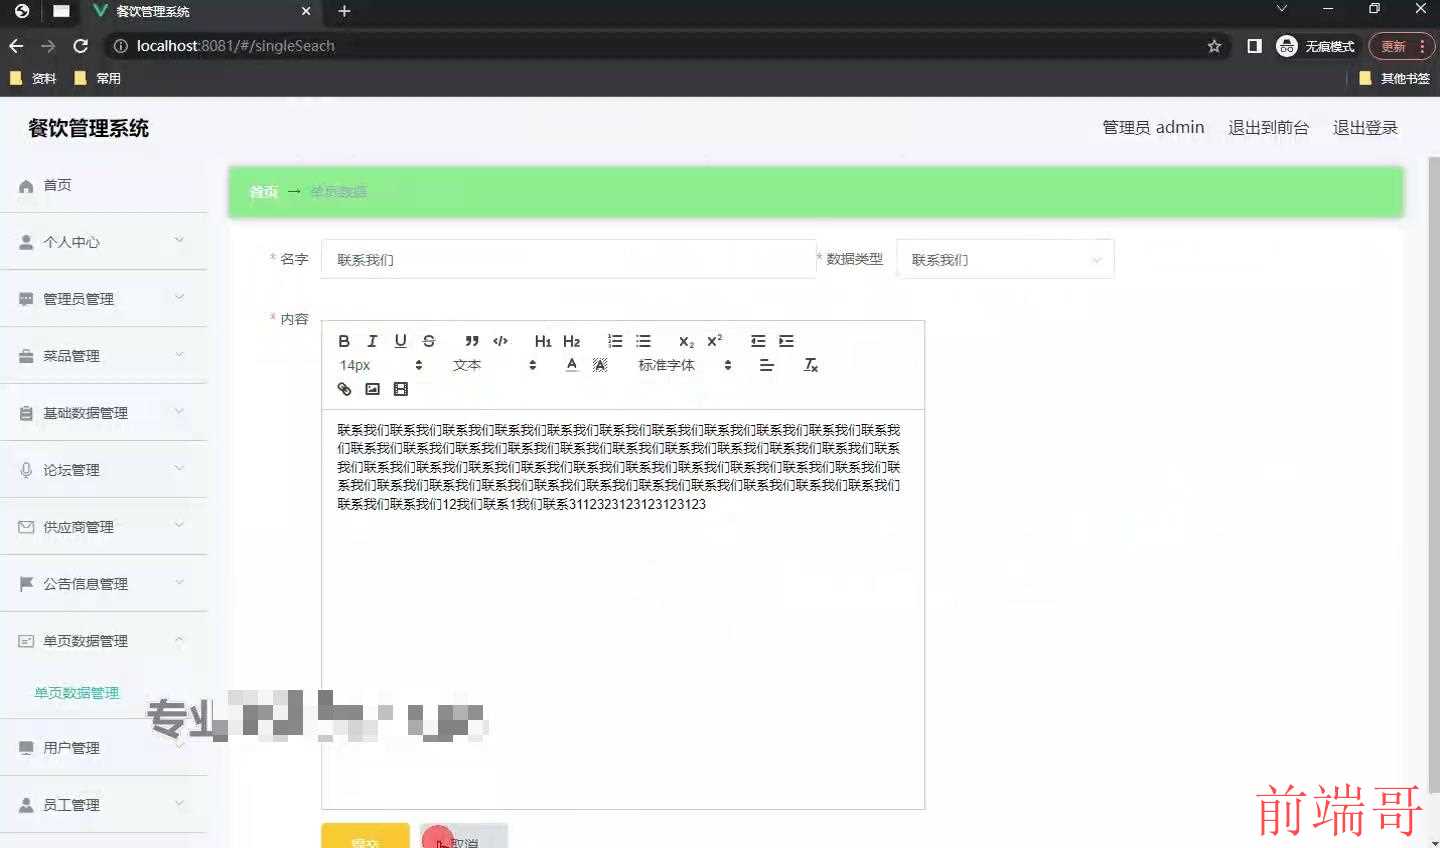
Task: Expand 员工管理 sidebar menu
Action: (x=104, y=805)
